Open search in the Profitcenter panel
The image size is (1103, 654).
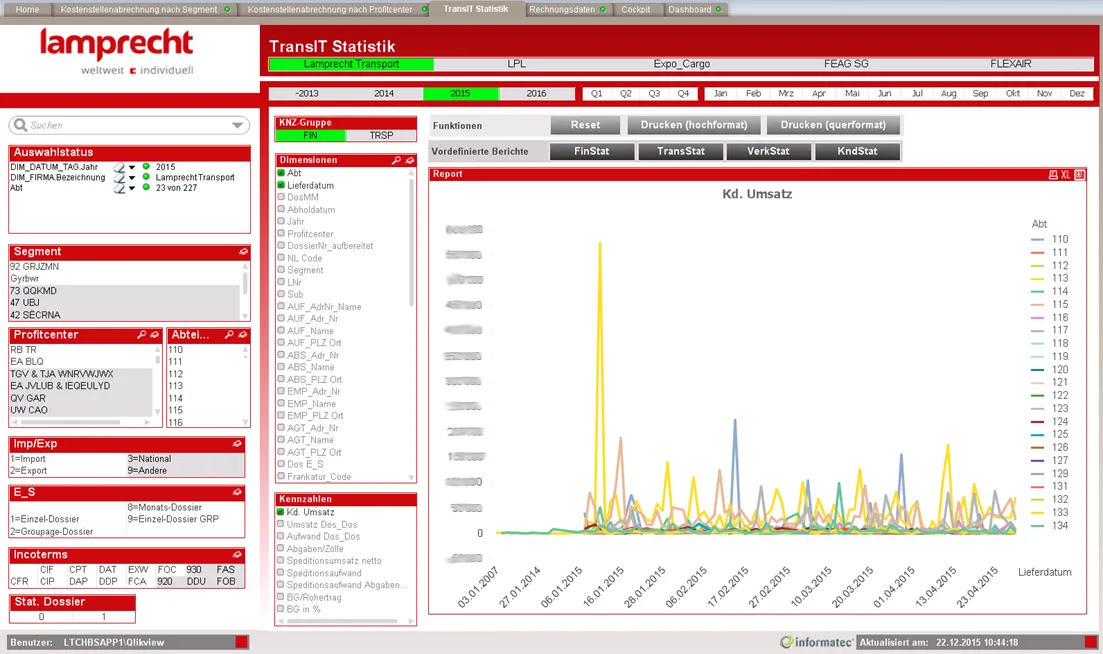(x=142, y=335)
